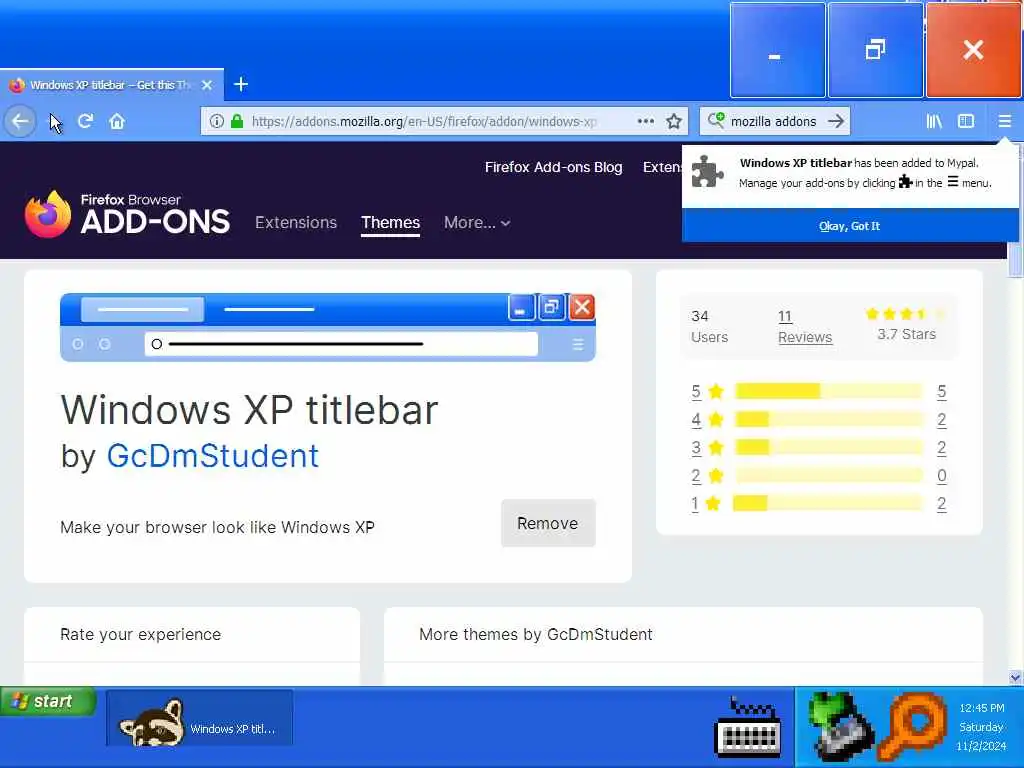Go back with the browser back arrow
This screenshot has height=768, width=1024.
20,121
